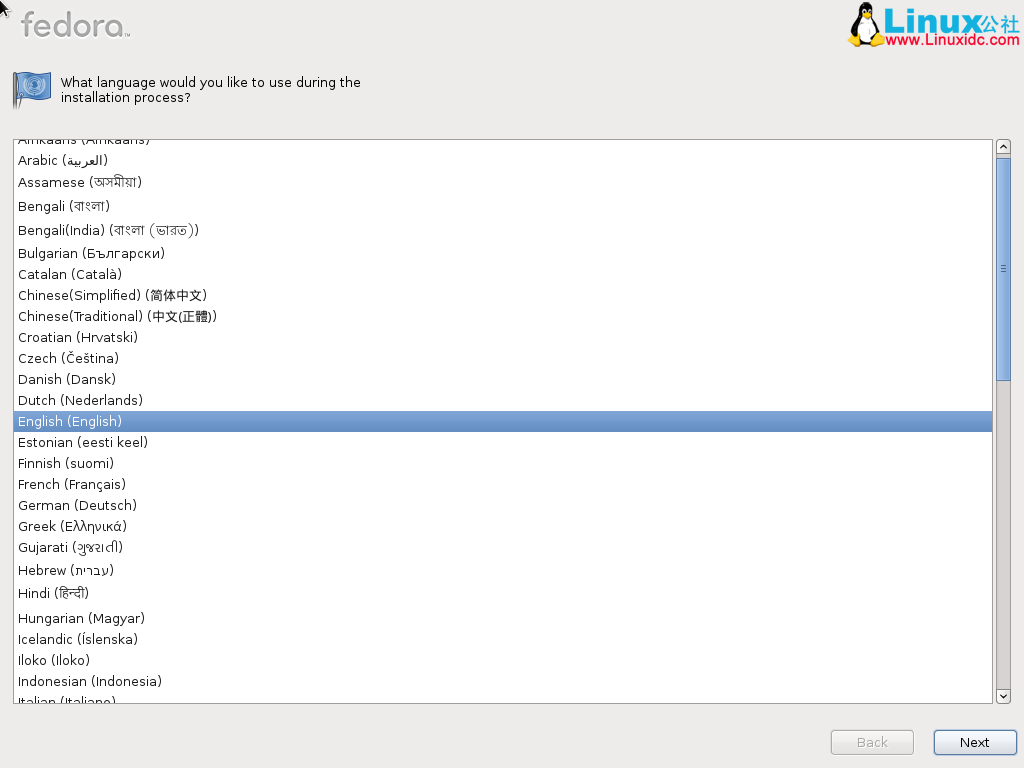The height and width of the screenshot is (768, 1024).
Task: Select Hebrew language row
Action: [x=503, y=570]
